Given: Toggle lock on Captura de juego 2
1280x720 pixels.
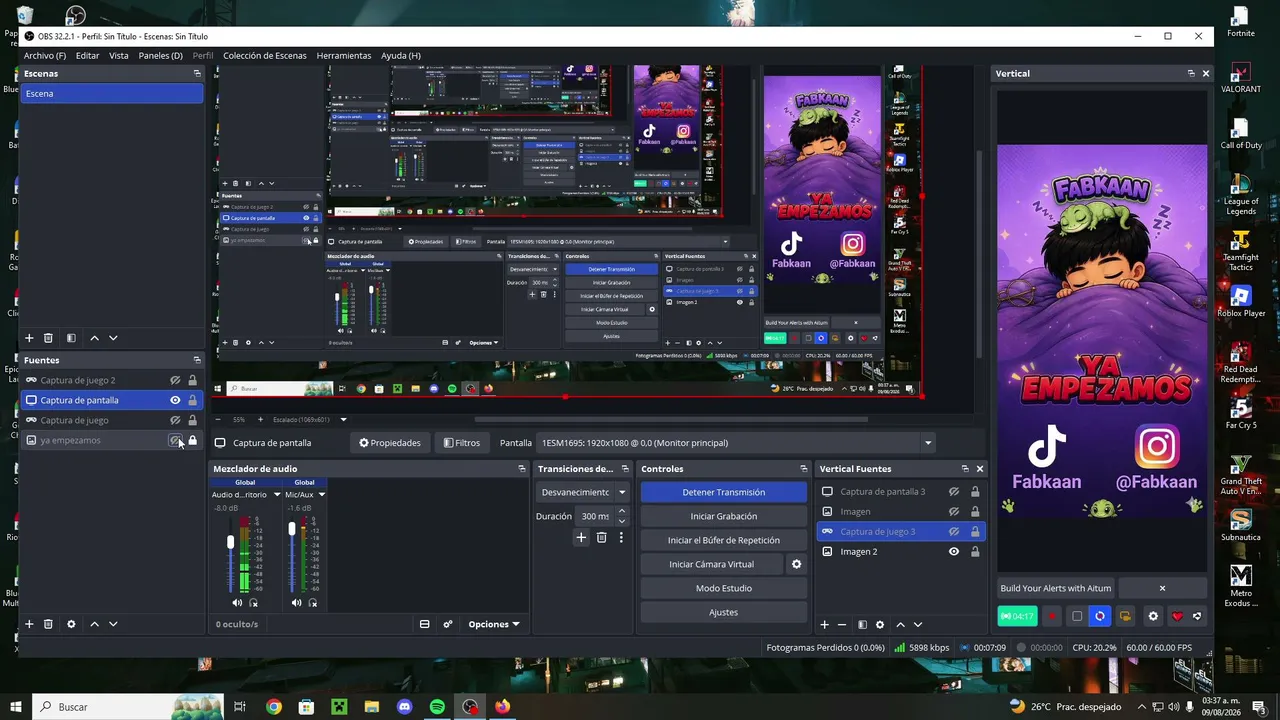Looking at the screenshot, I should pos(192,380).
